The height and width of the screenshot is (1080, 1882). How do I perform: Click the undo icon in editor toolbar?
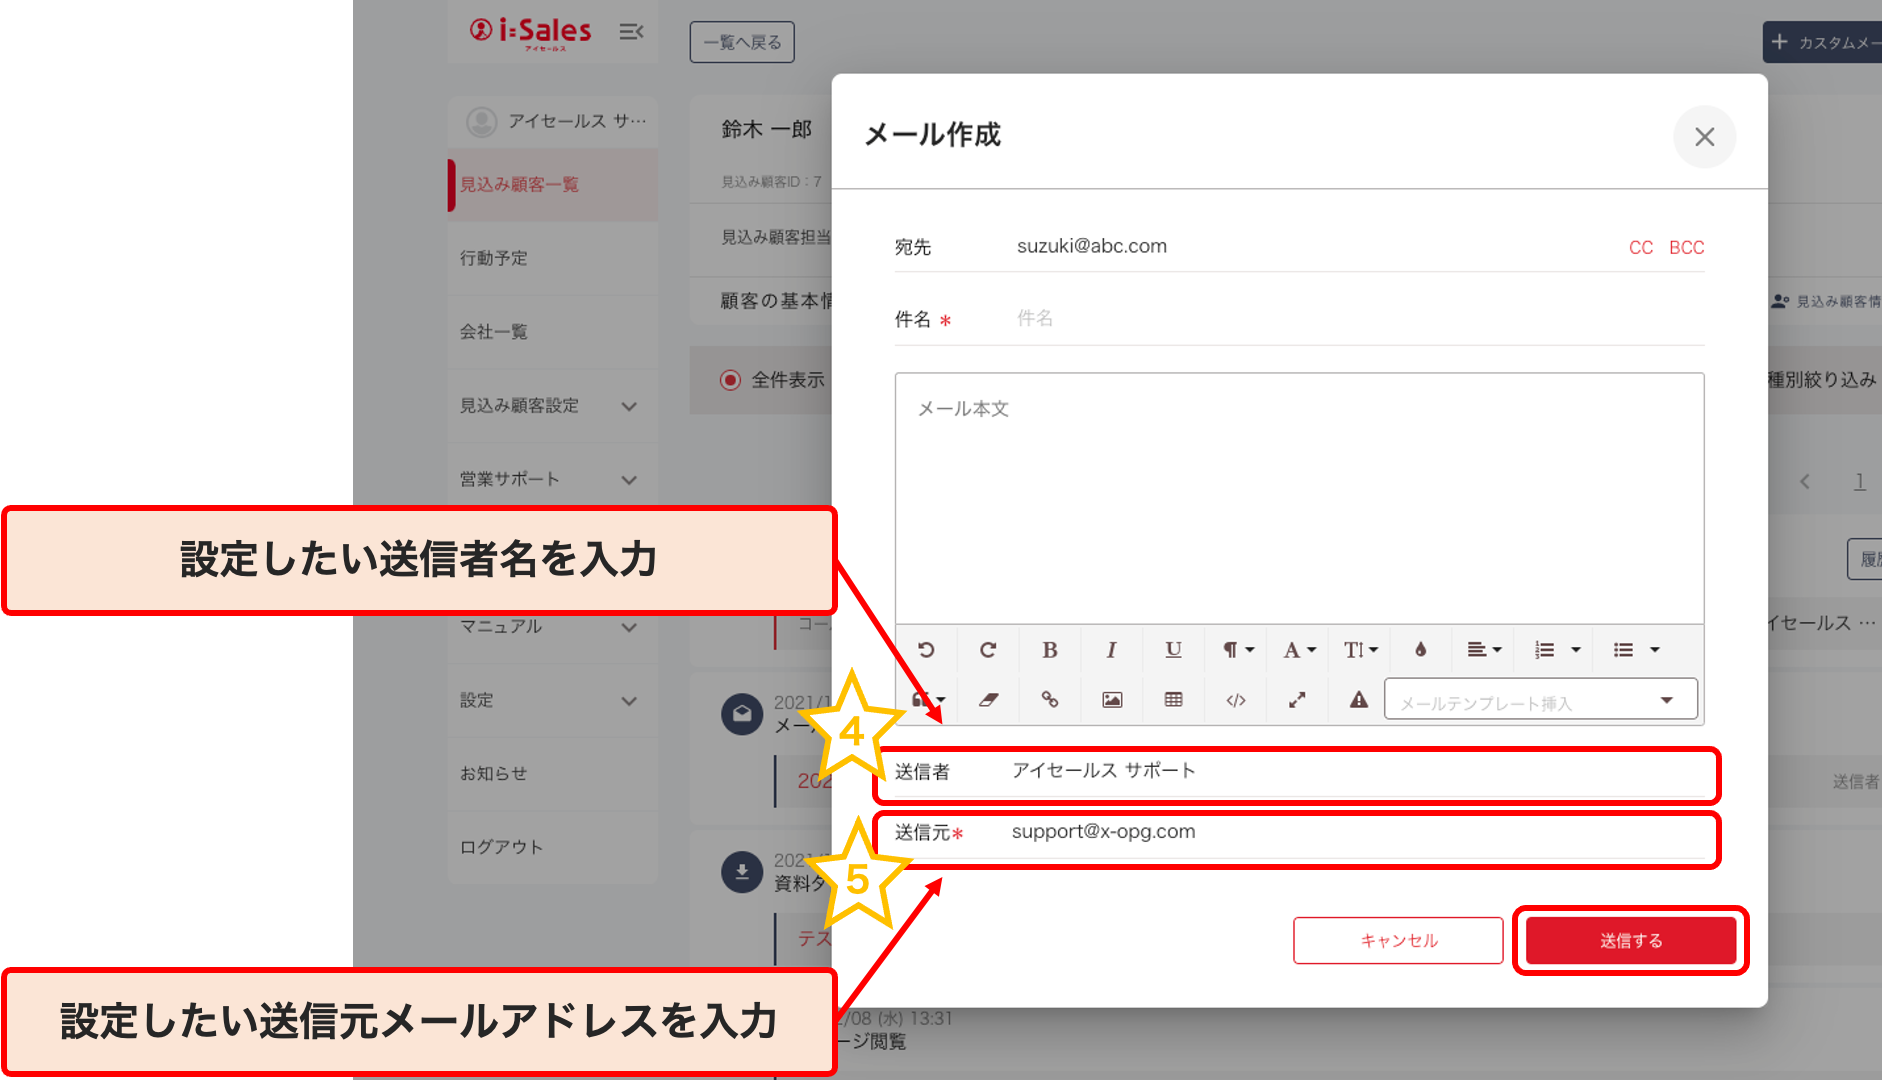coord(926,650)
